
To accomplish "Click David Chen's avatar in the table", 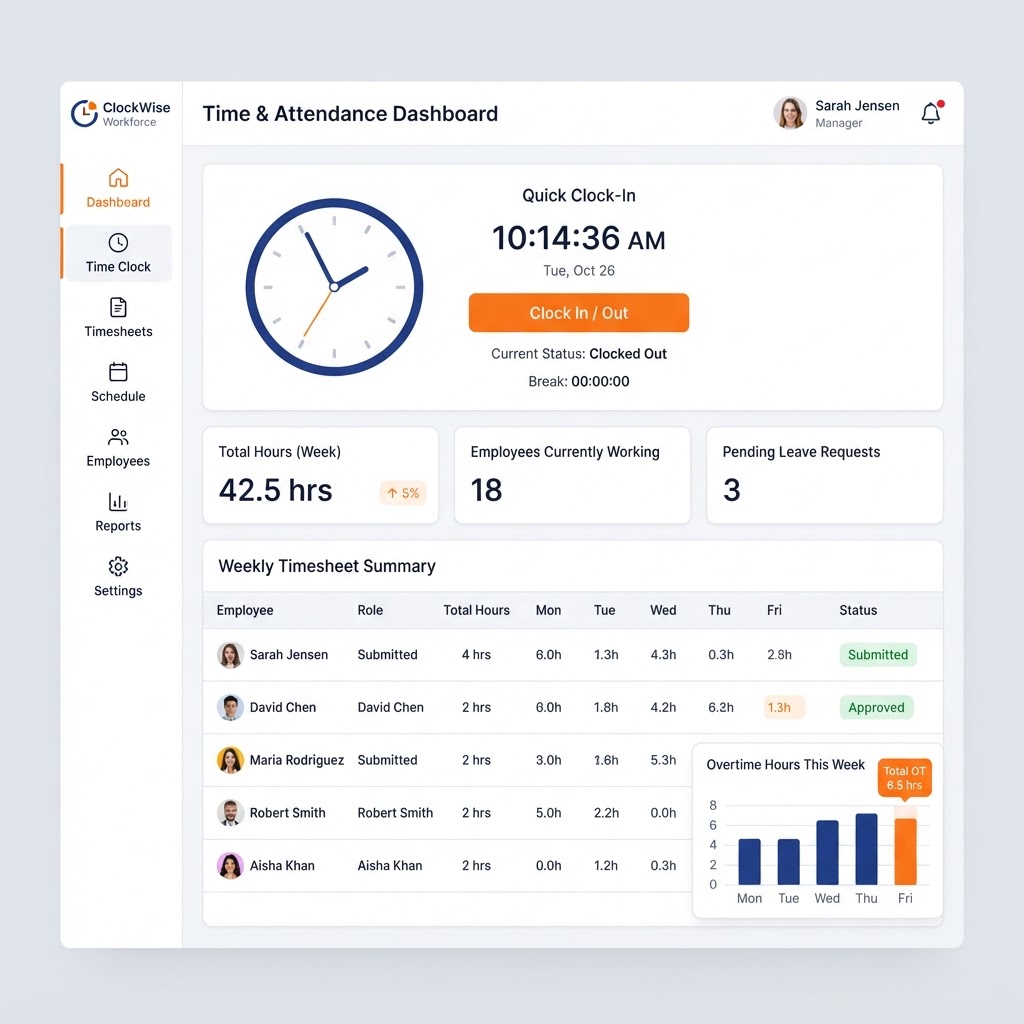I will 230,707.
